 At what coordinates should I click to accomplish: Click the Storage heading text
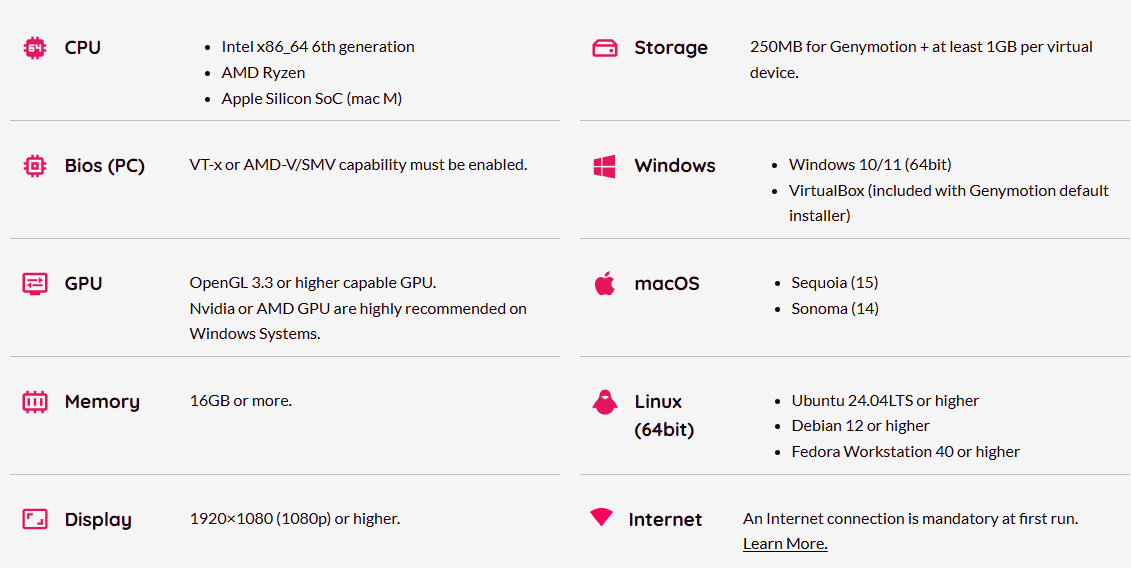[x=671, y=47]
